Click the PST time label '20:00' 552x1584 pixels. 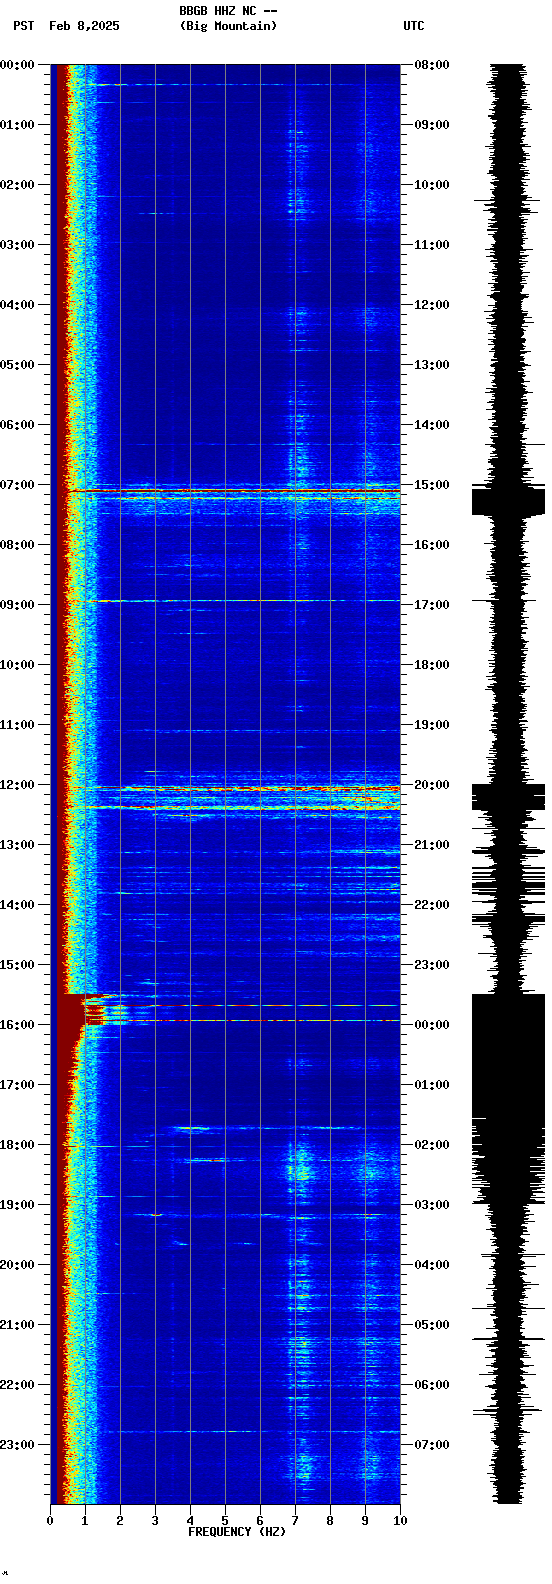(18, 1265)
